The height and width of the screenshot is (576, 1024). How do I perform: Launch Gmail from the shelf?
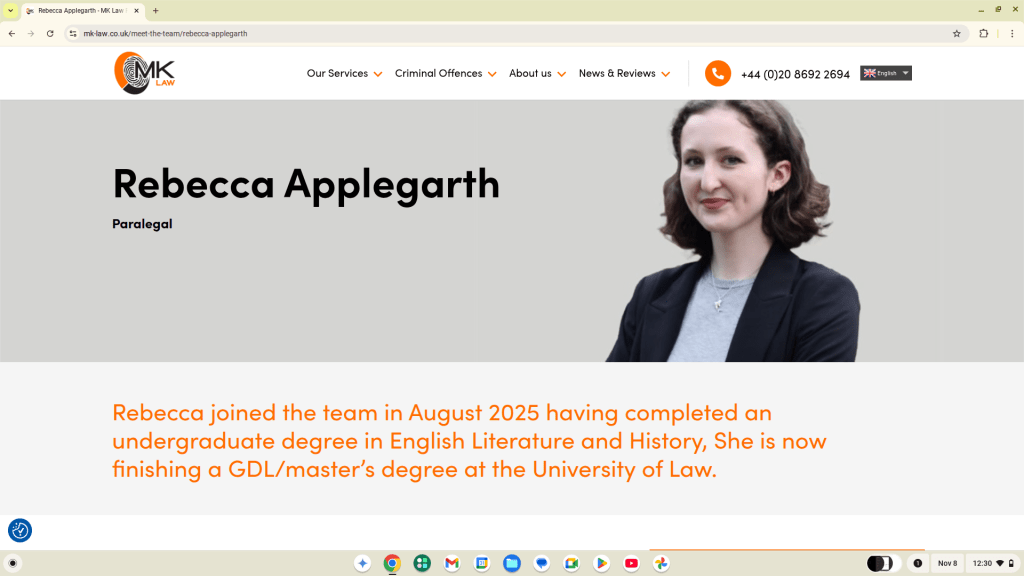pyautogui.click(x=452, y=563)
